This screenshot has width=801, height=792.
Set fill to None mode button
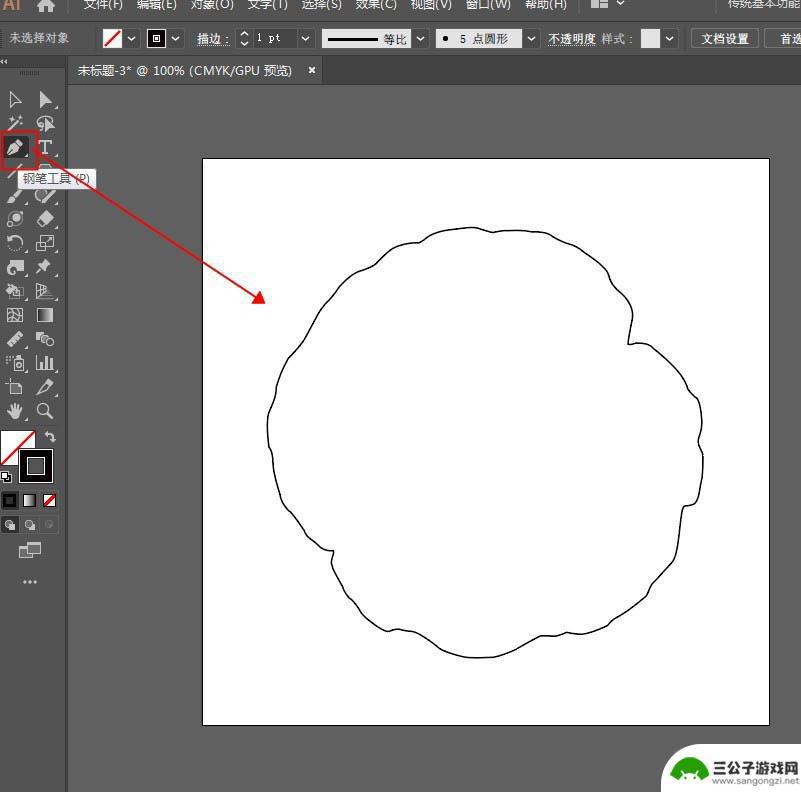click(x=50, y=500)
